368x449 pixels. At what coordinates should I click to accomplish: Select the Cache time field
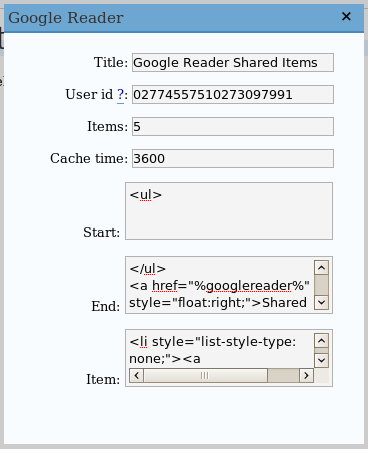[233, 158]
